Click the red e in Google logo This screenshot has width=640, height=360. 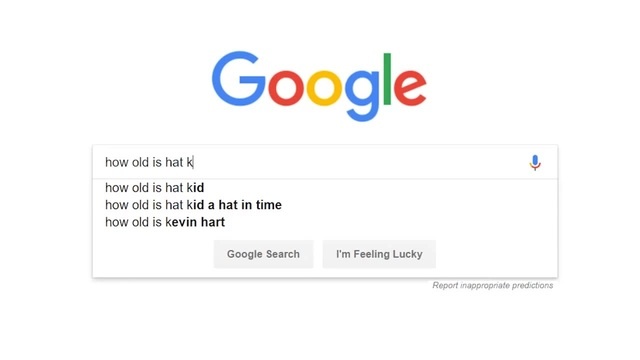click(x=410, y=88)
